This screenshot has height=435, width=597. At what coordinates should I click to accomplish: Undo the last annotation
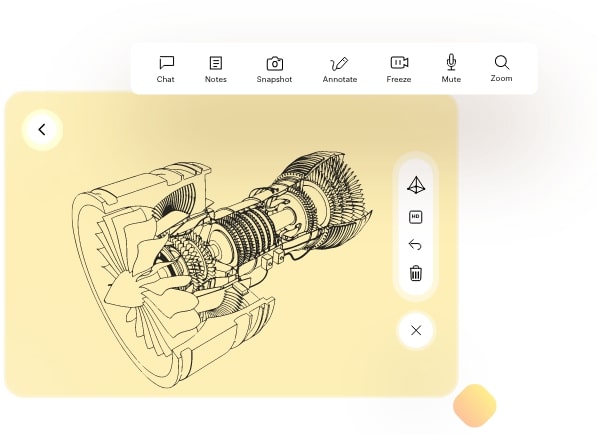415,244
